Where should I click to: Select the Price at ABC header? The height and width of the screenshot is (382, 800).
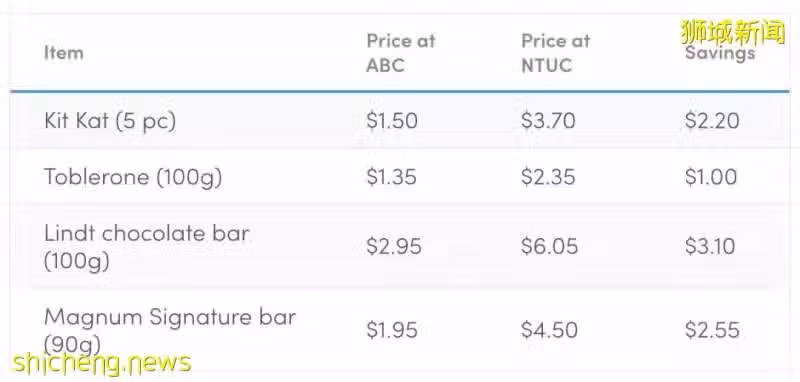[401, 53]
